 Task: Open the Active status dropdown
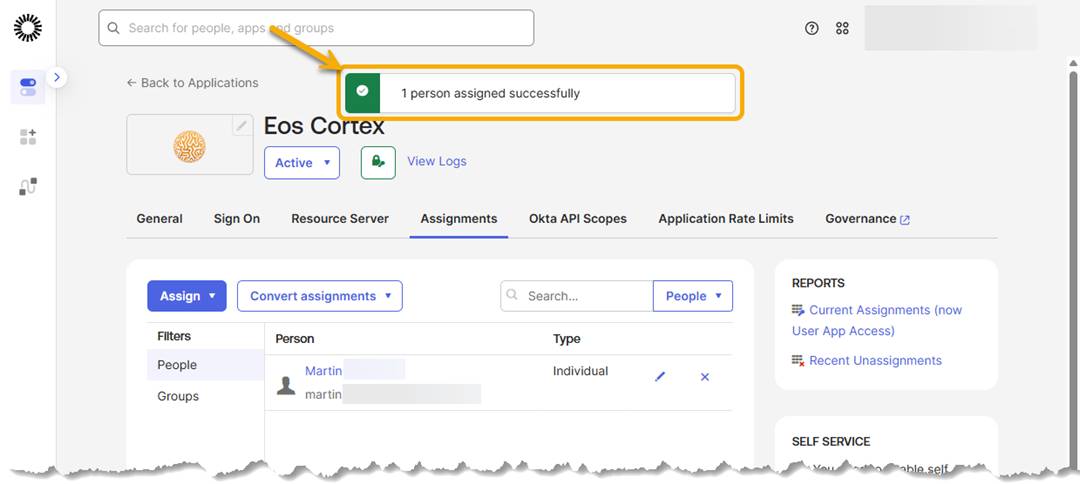(x=302, y=162)
